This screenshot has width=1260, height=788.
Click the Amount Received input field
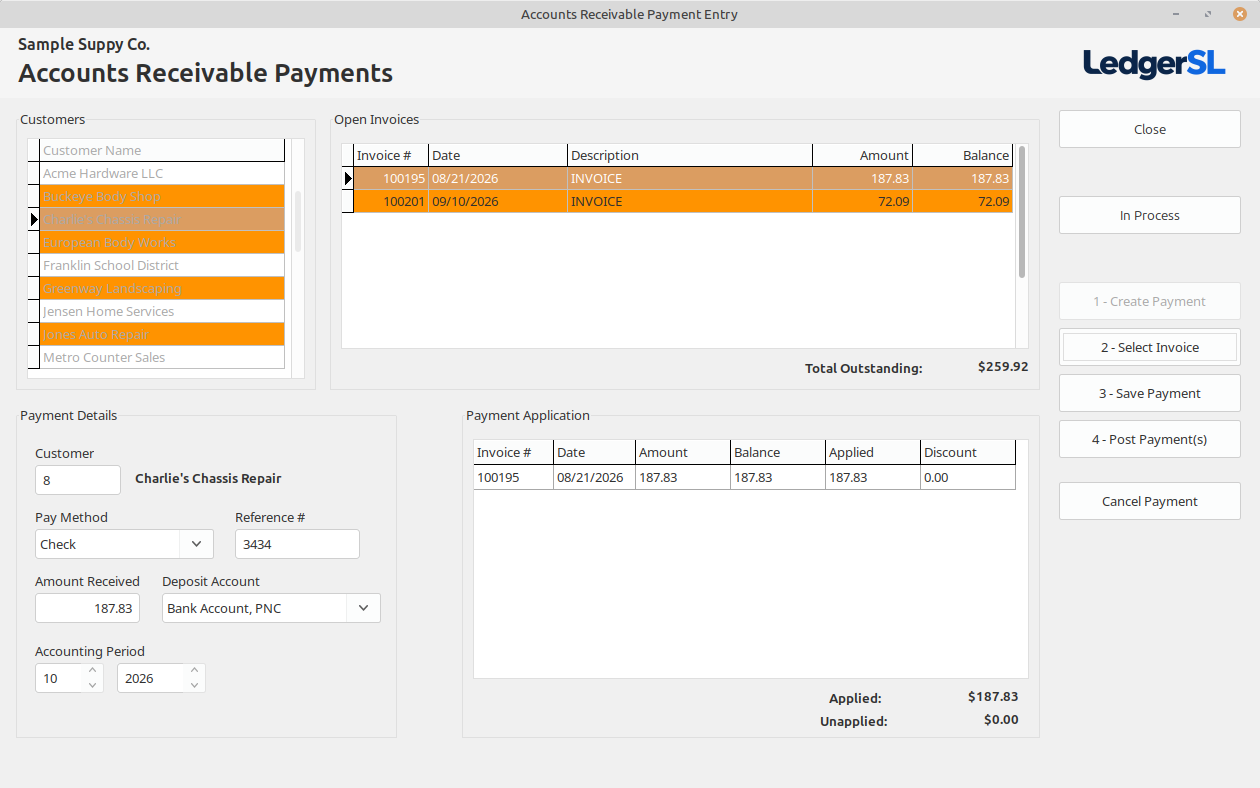[87, 608]
